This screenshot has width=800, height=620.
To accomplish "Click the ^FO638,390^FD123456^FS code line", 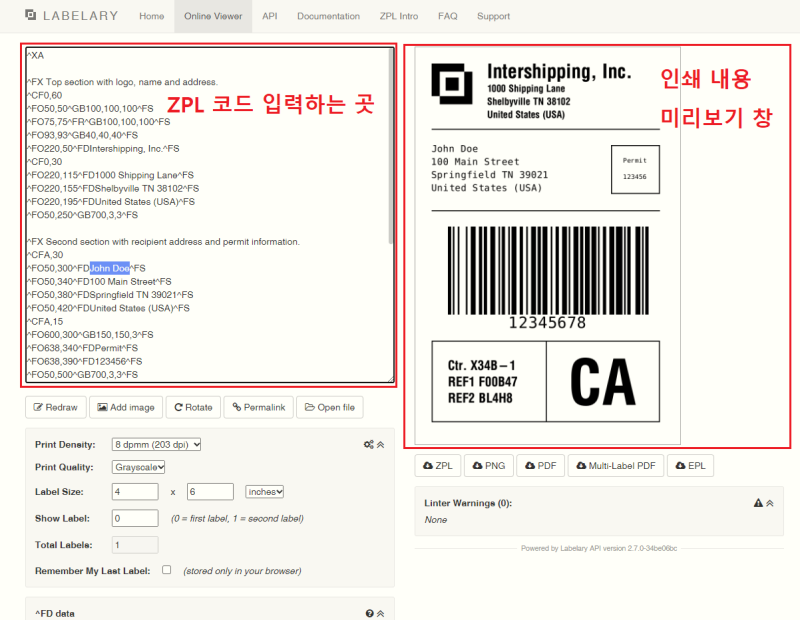I will 85,361.
